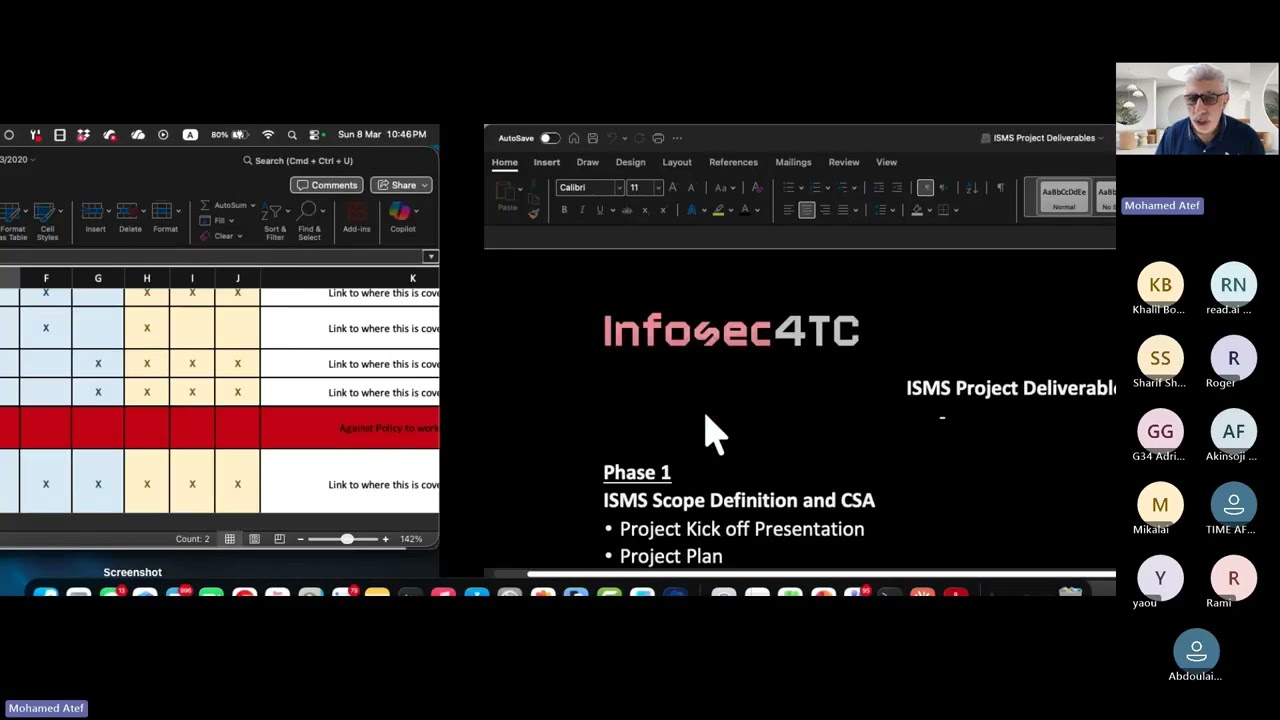Click the Excel search field
This screenshot has height=720, width=1280.
pyautogui.click(x=298, y=161)
